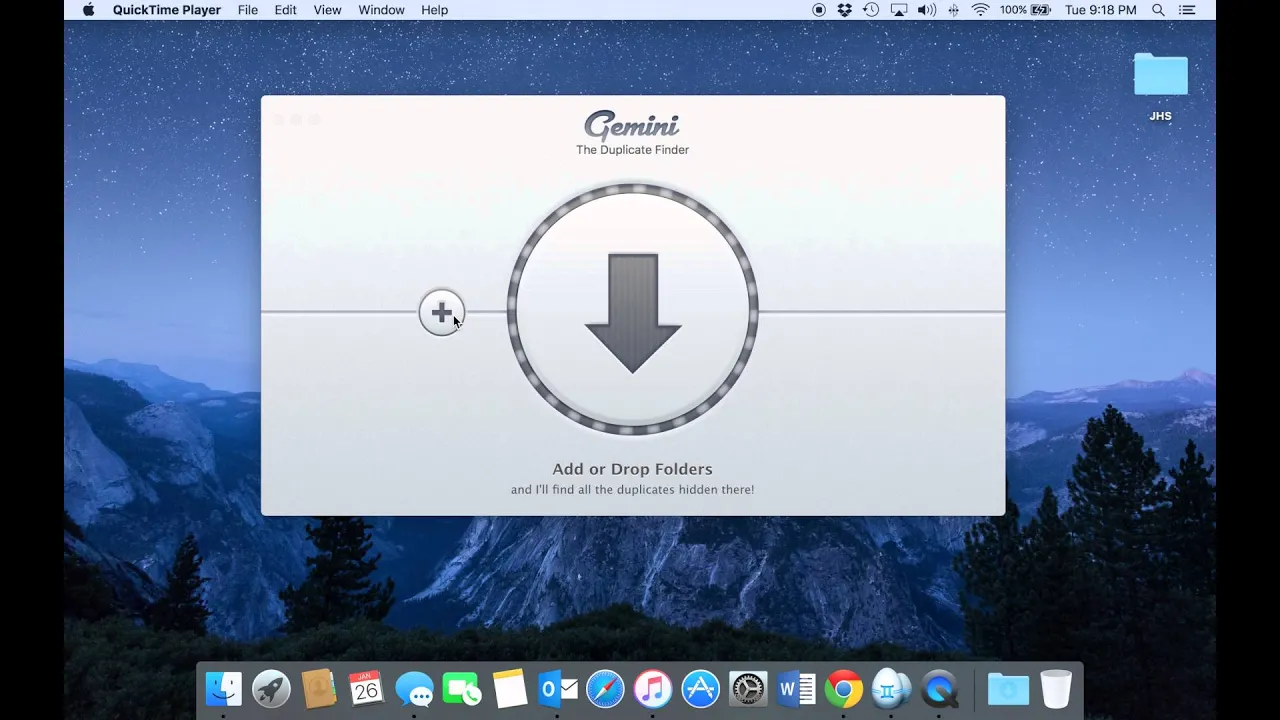Open the volume control in menu bar
The image size is (1280, 720).
point(927,10)
